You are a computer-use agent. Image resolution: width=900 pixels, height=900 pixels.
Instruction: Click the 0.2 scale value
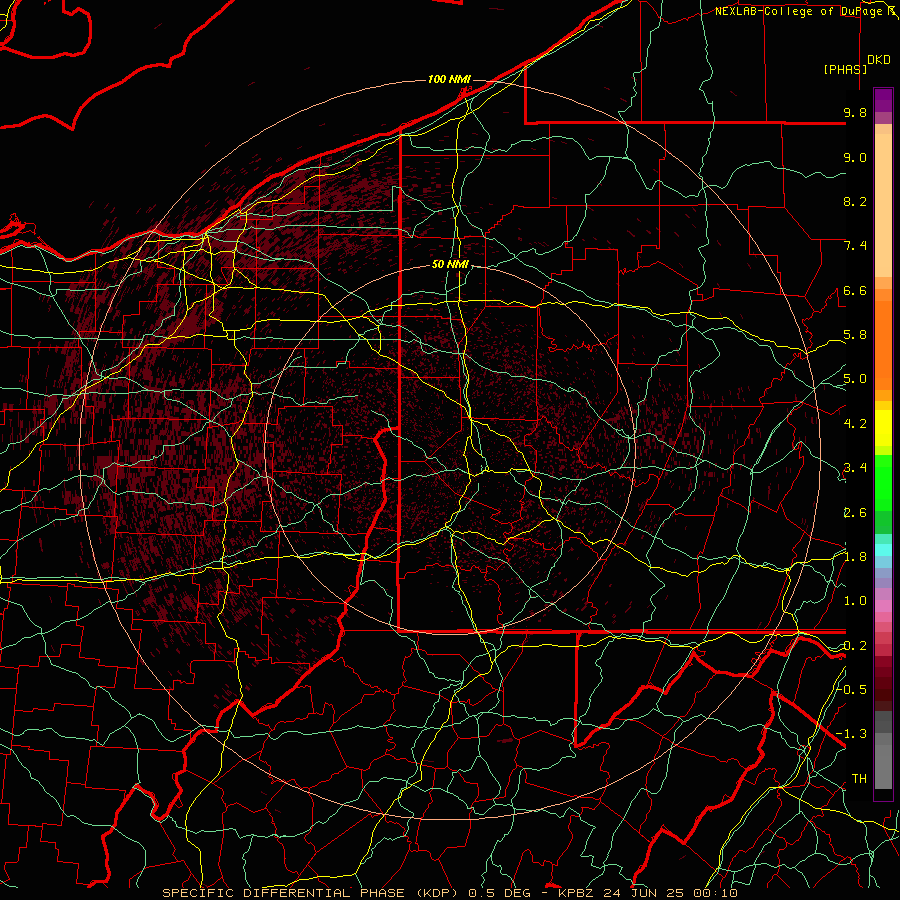tap(855, 646)
